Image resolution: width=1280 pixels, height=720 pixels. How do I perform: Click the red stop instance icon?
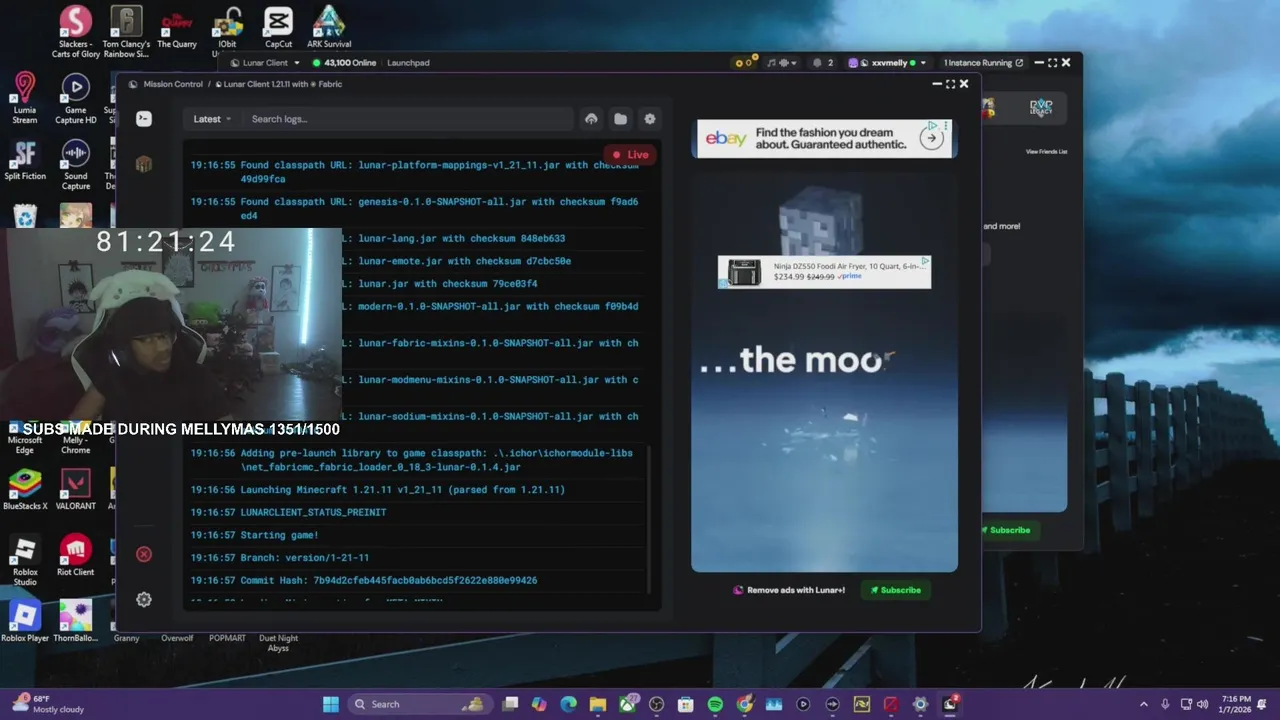coord(144,554)
